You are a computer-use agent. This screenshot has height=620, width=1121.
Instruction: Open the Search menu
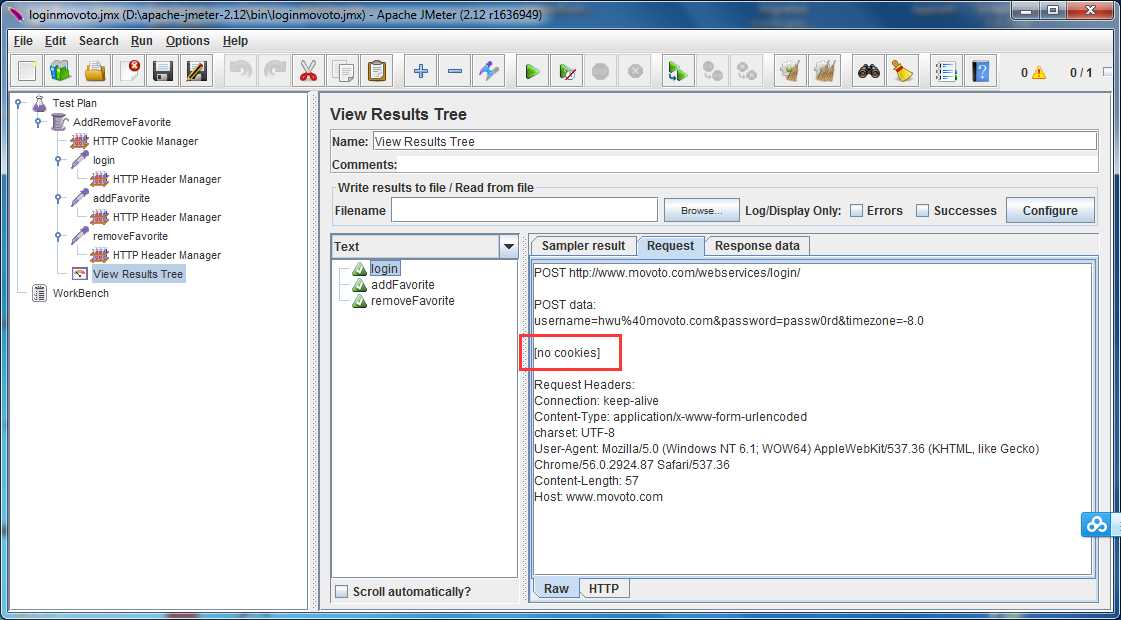[99, 41]
